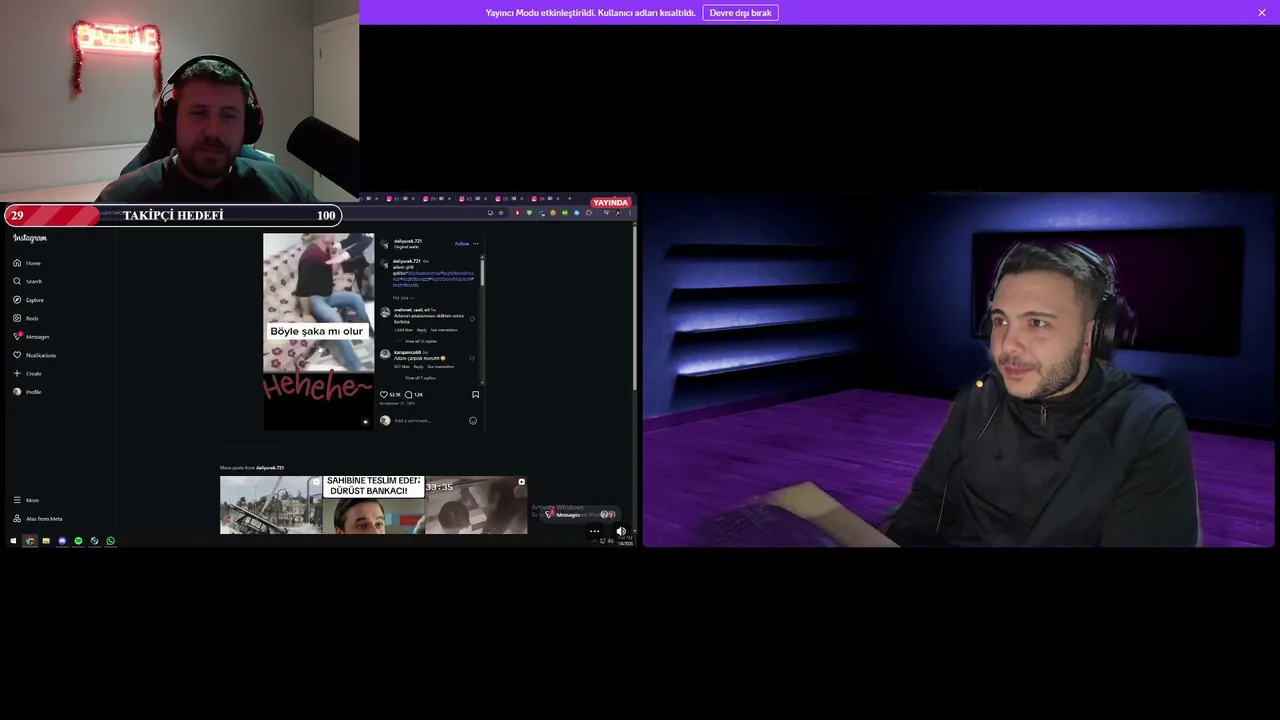Click the stream overlay speaker volume icon
The width and height of the screenshot is (1280, 720).
[621, 531]
